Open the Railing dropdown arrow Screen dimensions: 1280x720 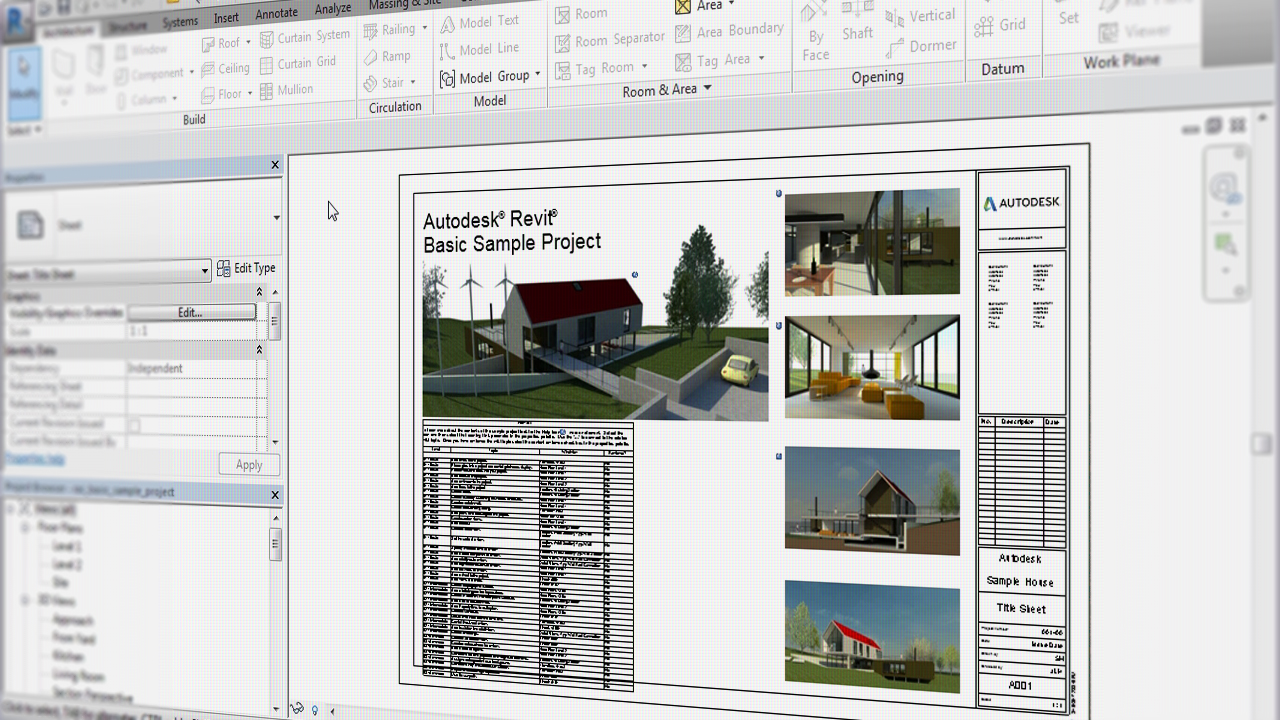click(x=423, y=29)
